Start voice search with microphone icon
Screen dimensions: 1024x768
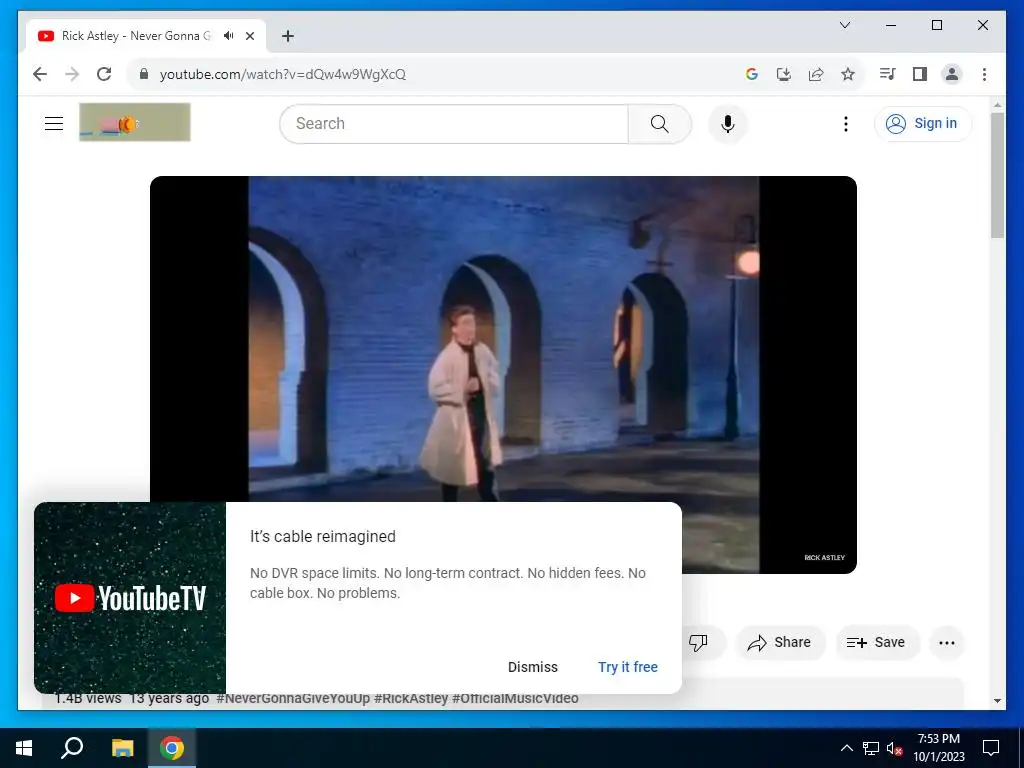pos(728,123)
